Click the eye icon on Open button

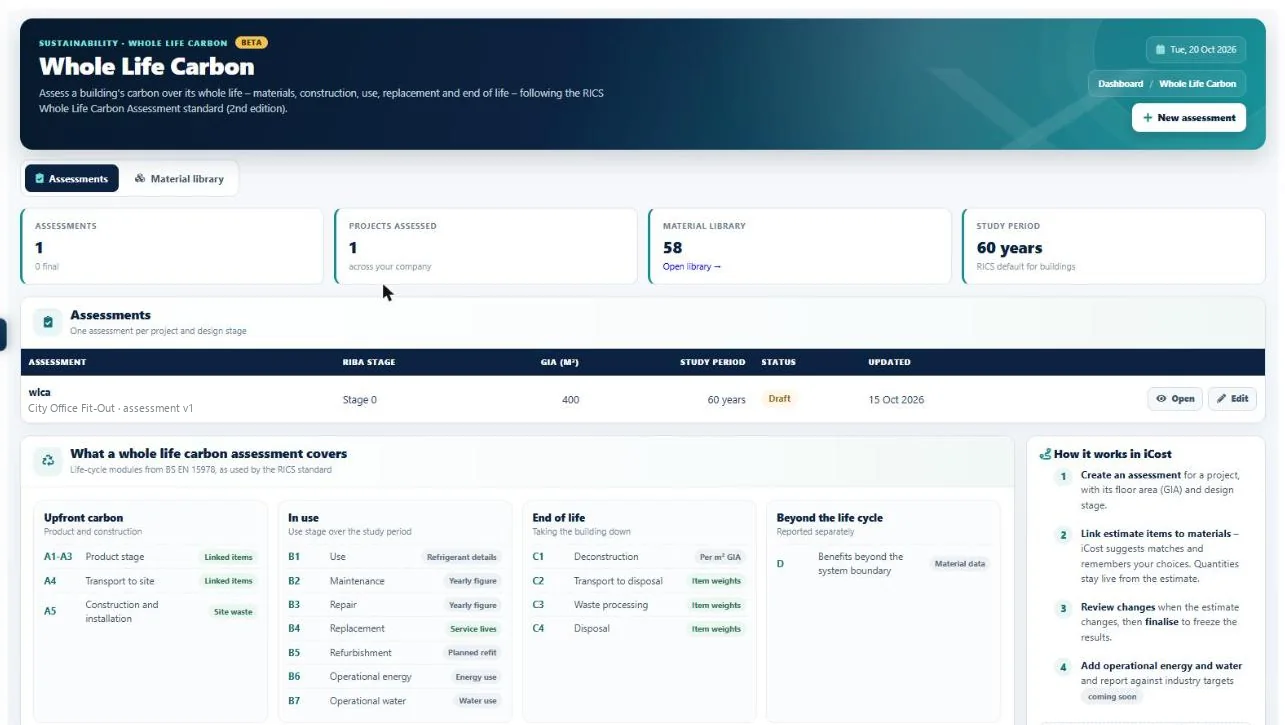1161,399
